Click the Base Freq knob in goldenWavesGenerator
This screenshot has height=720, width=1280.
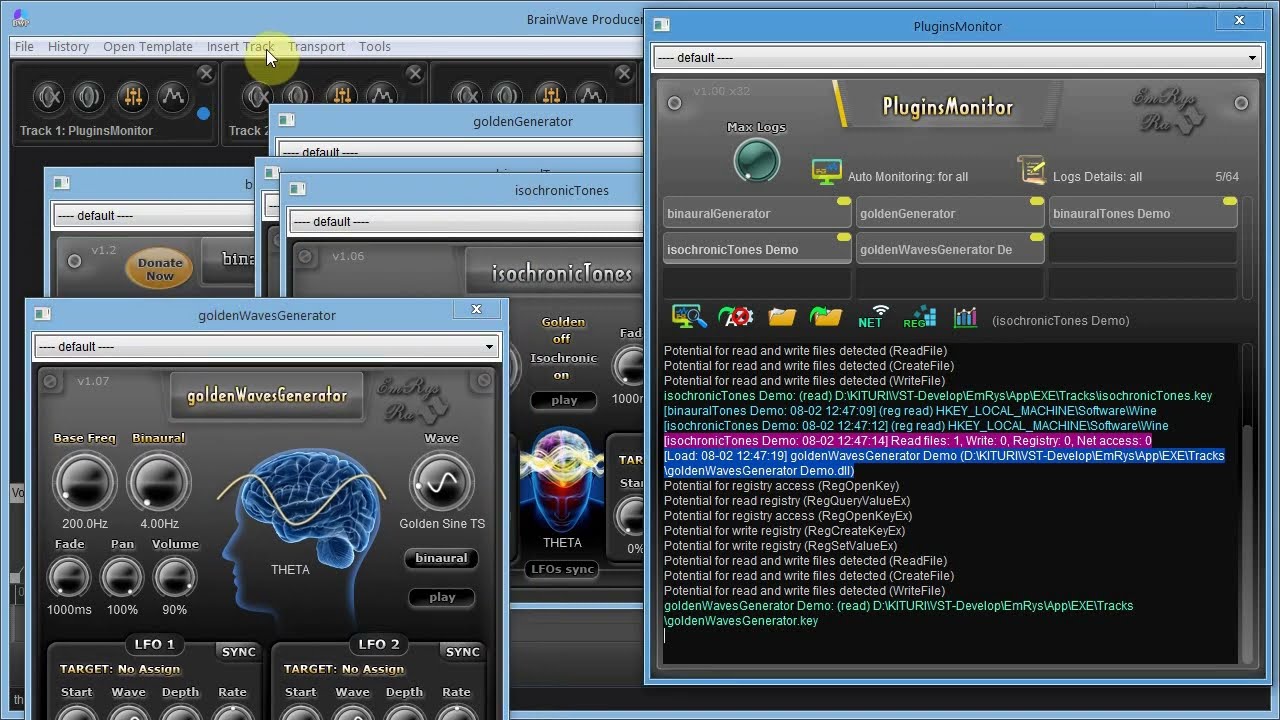click(x=85, y=480)
